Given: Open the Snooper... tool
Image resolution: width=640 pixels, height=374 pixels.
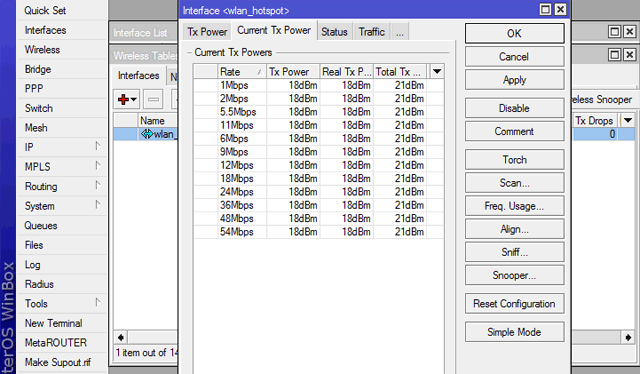Looking at the screenshot, I should (x=514, y=276).
